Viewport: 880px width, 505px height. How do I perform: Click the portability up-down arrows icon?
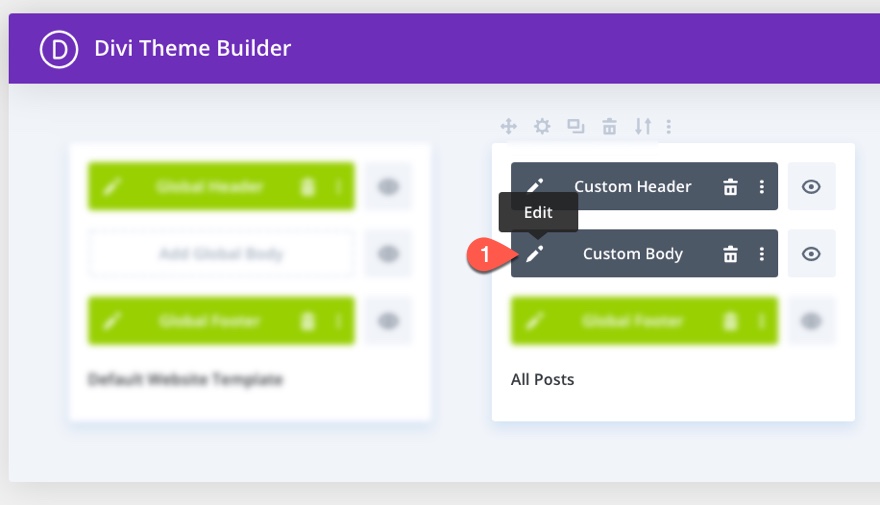pos(643,126)
